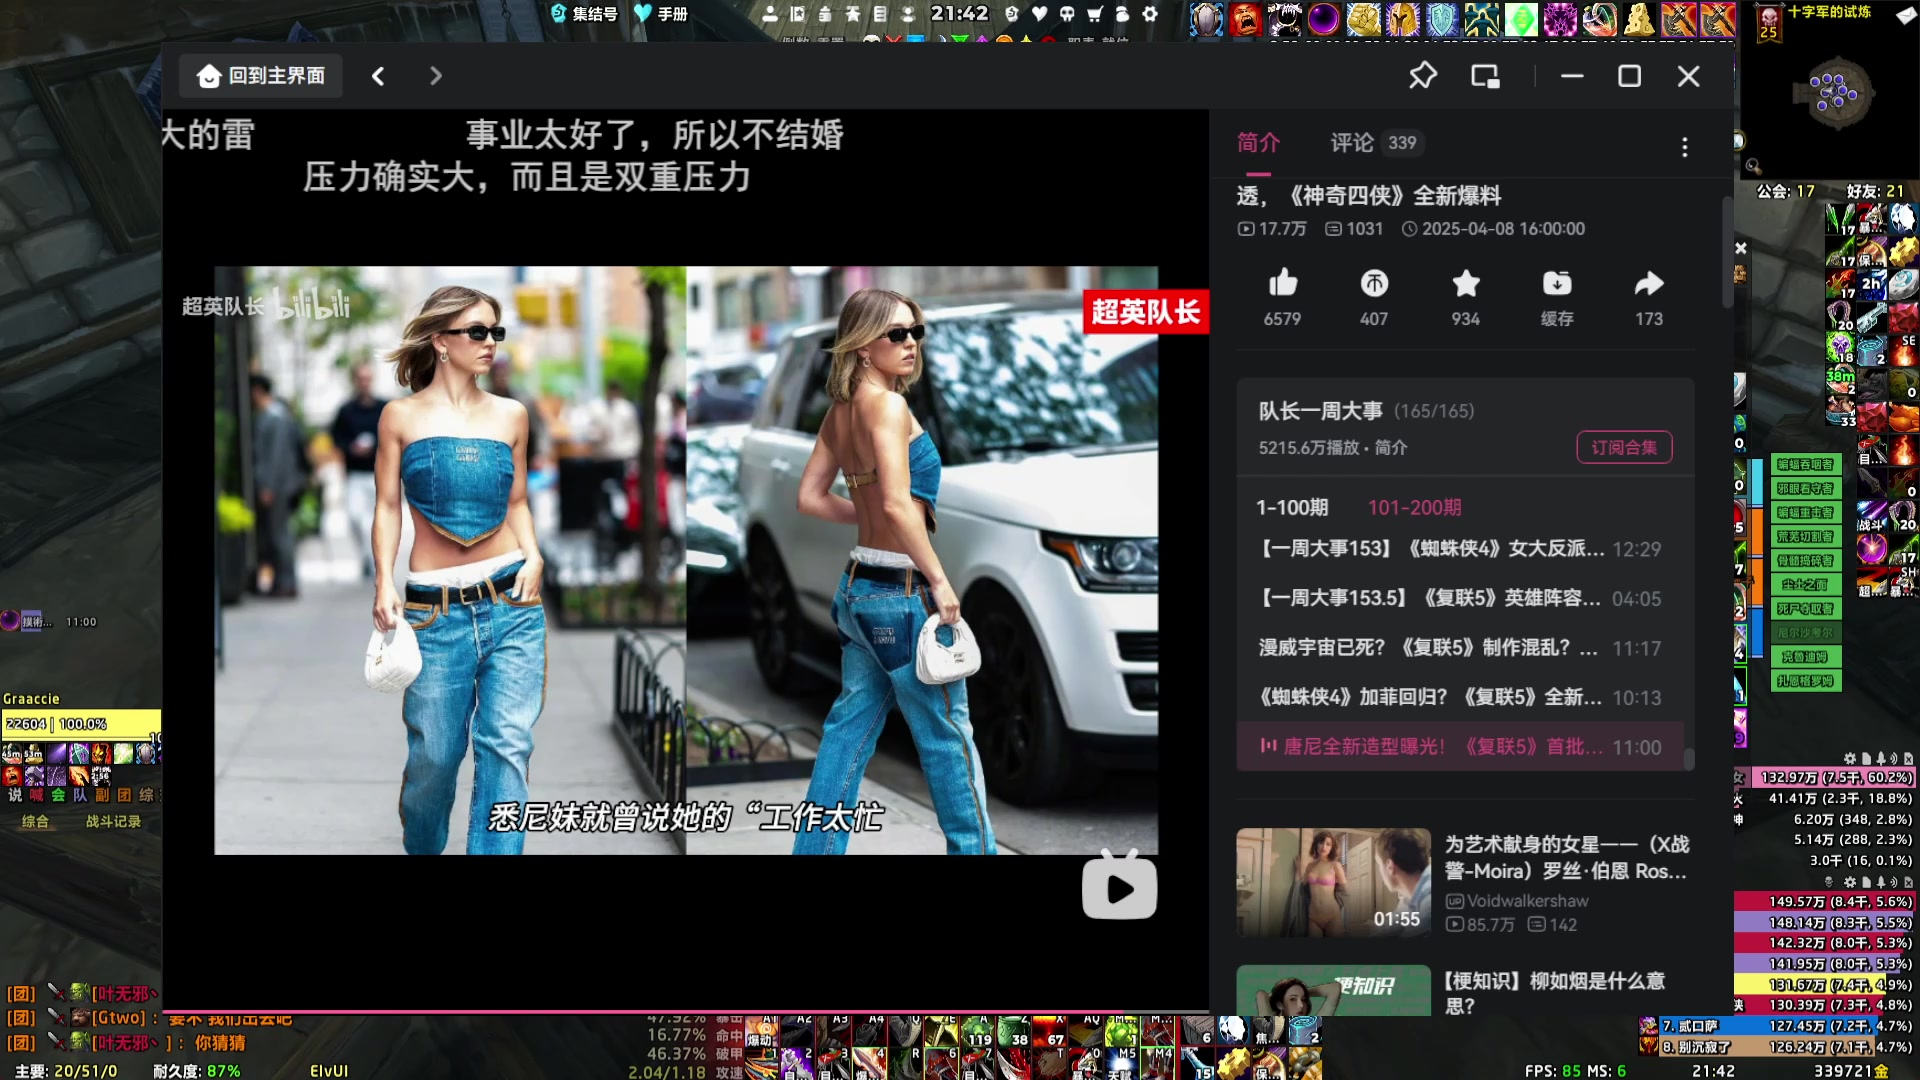
Task: Click the 说 say channel shortcut
Action: [x=15, y=796]
